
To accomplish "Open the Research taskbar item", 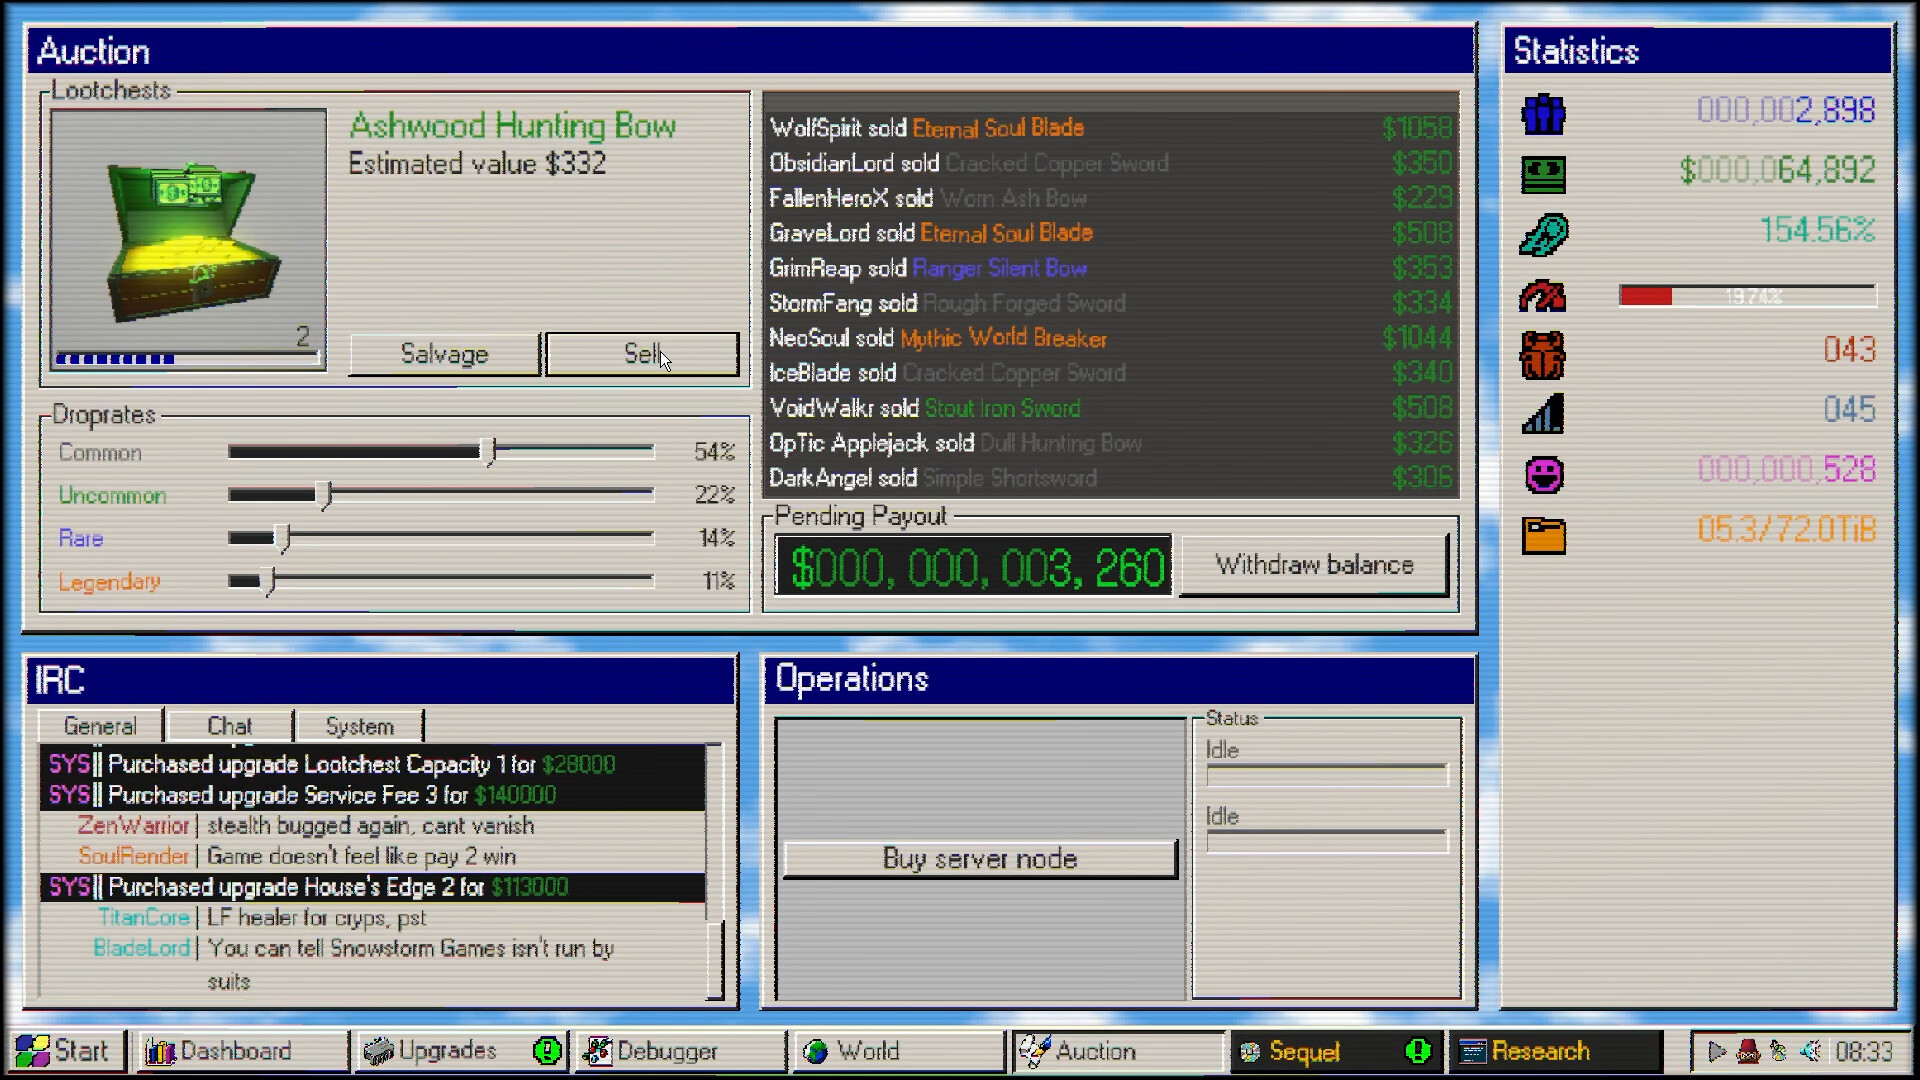I will [x=1540, y=1051].
